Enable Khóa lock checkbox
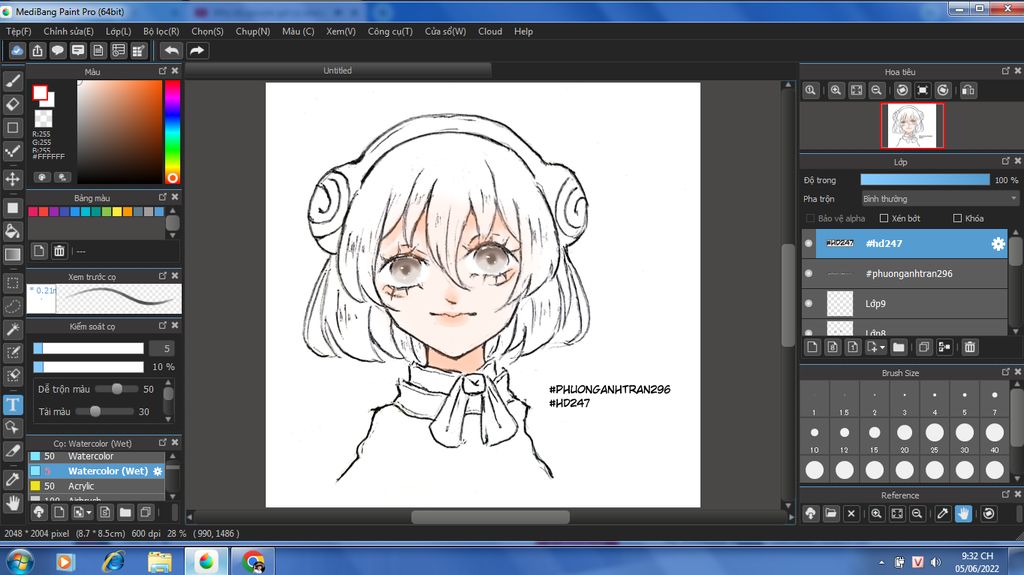 (957, 218)
